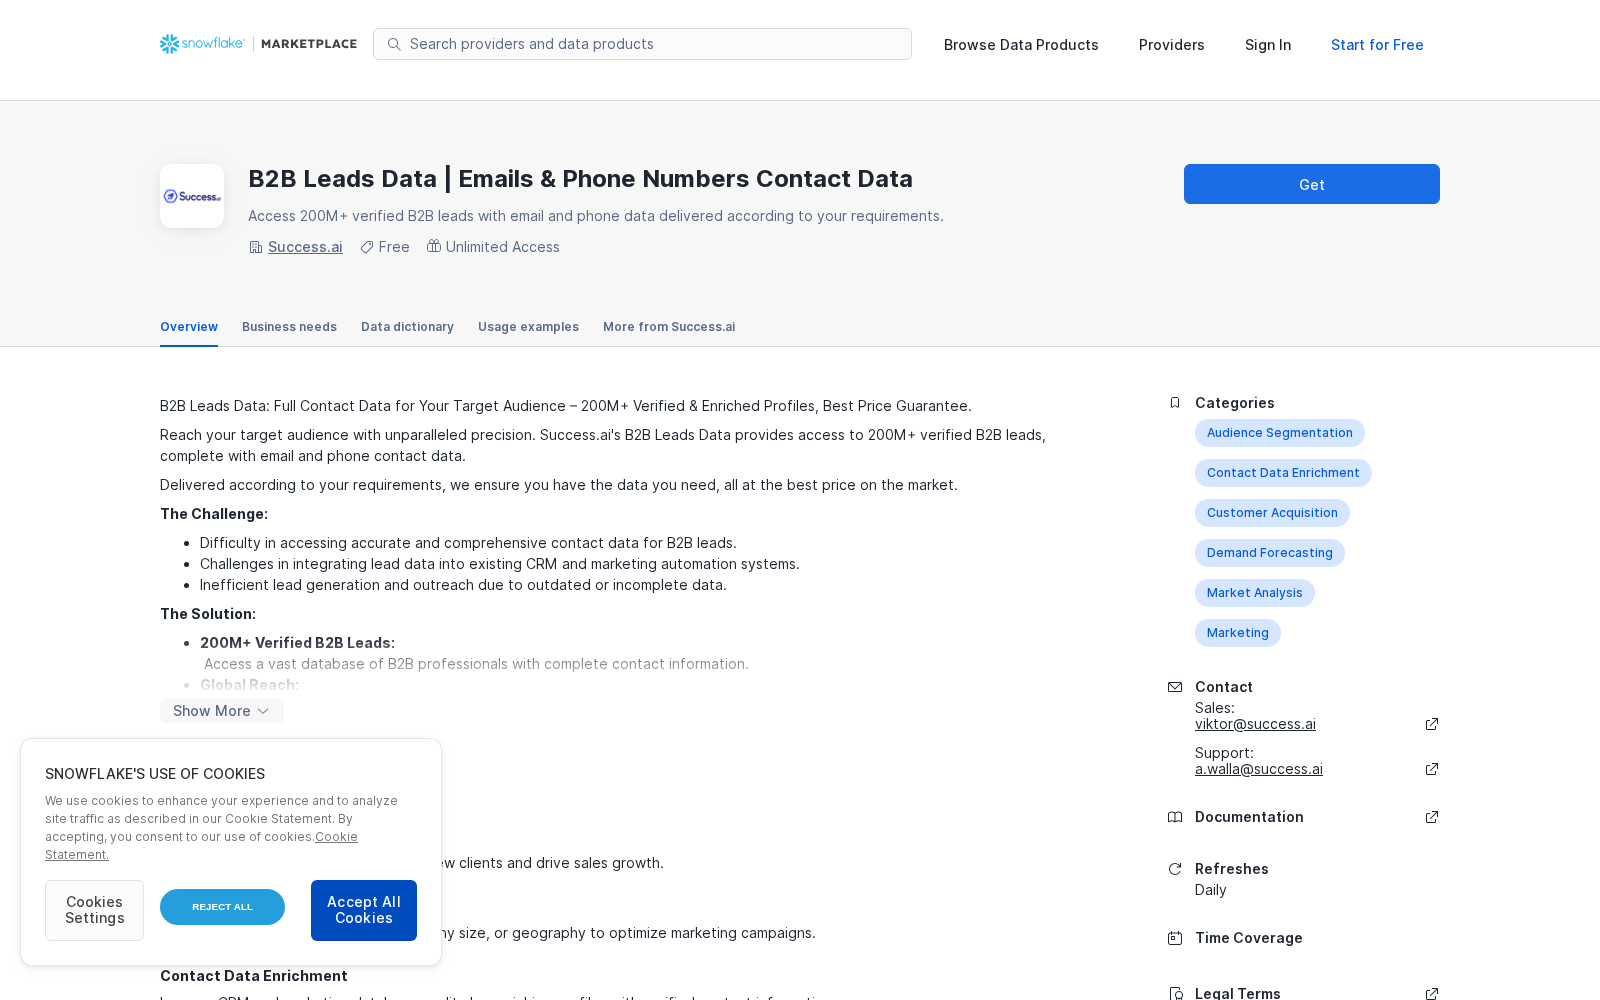This screenshot has width=1600, height=1000.
Task: Open the Providers page
Action: coord(1172,45)
